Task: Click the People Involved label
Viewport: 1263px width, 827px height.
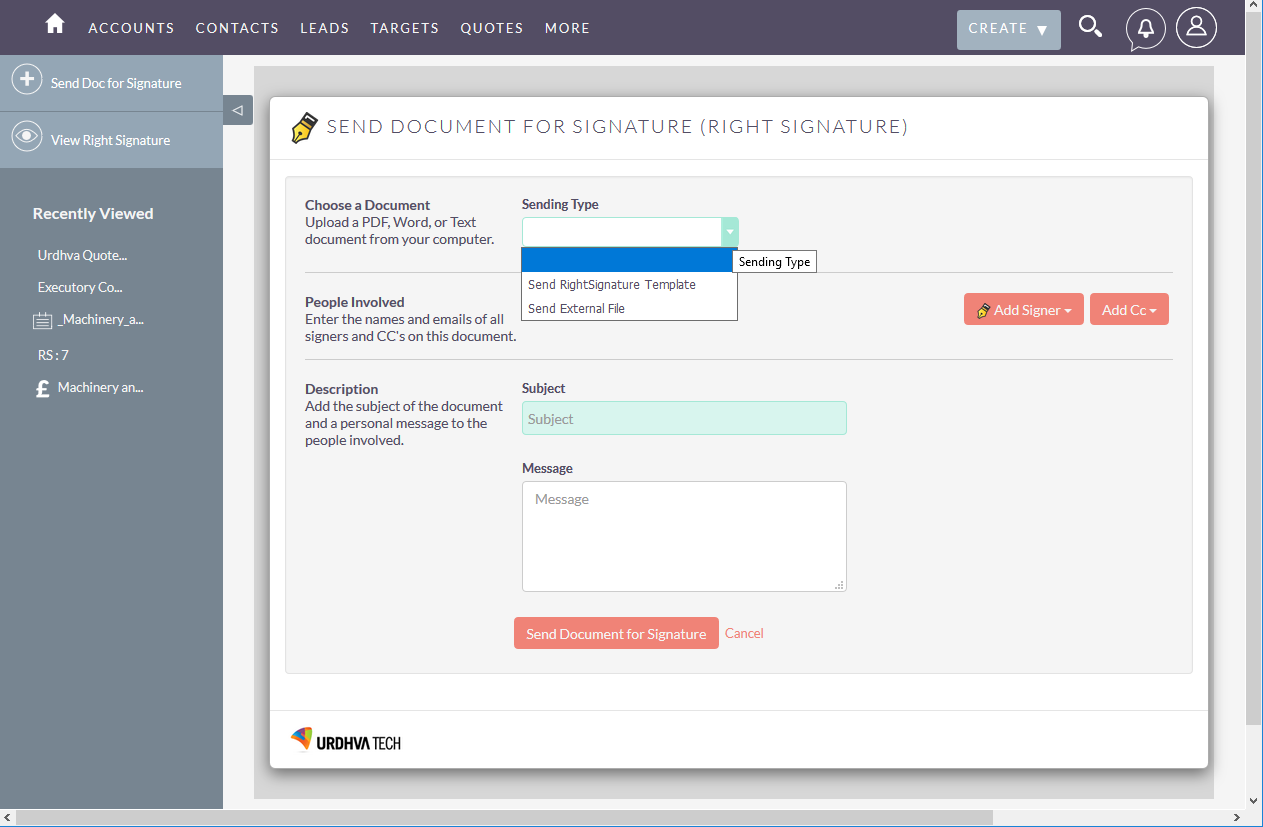Action: pyautogui.click(x=354, y=302)
